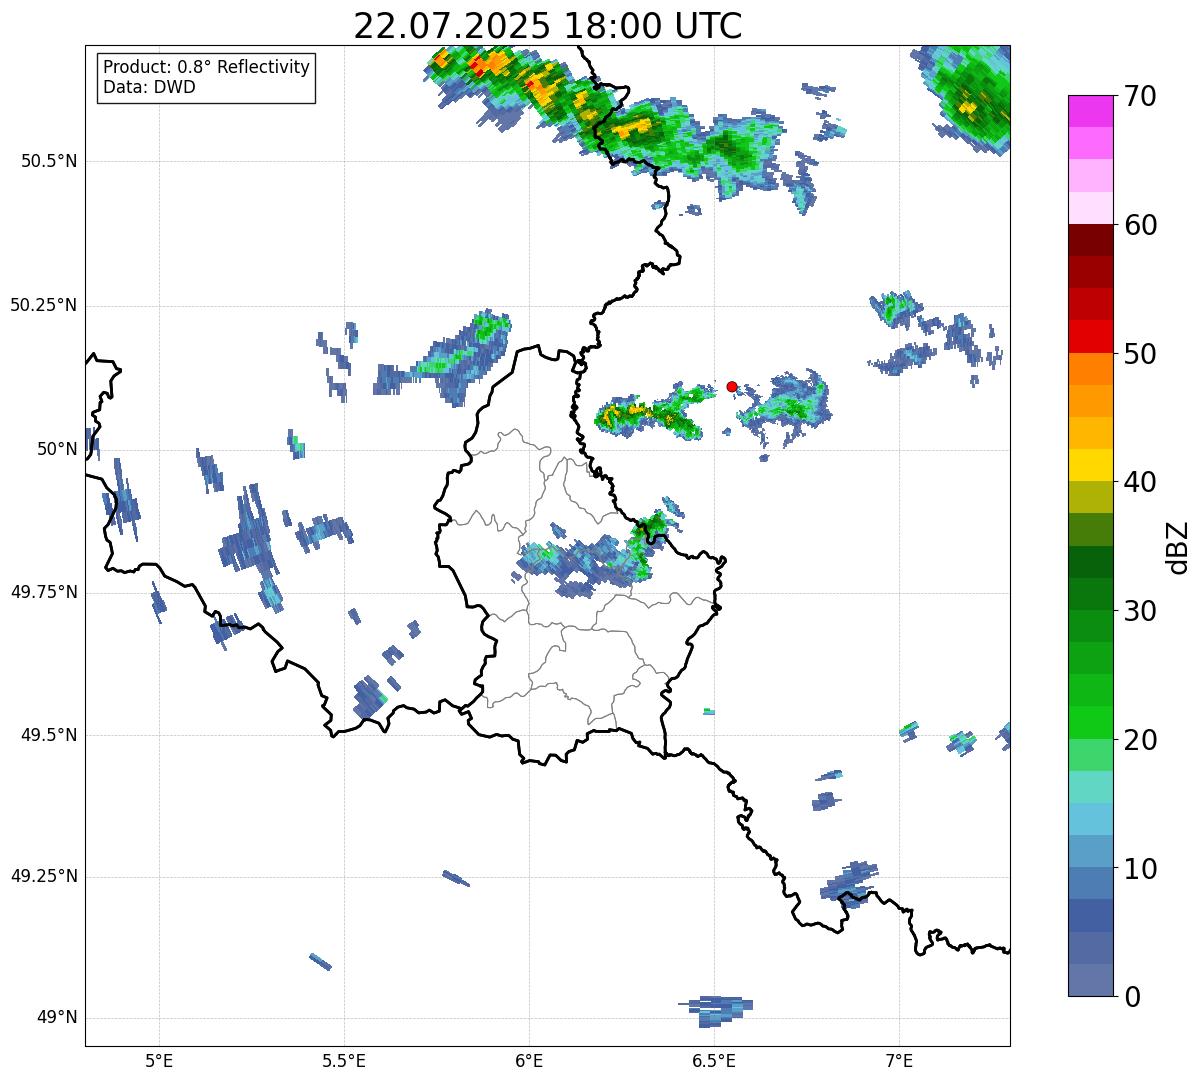Click the colorbar '50' tick label
Screen dimensions: 1202x1081
click(1140, 354)
